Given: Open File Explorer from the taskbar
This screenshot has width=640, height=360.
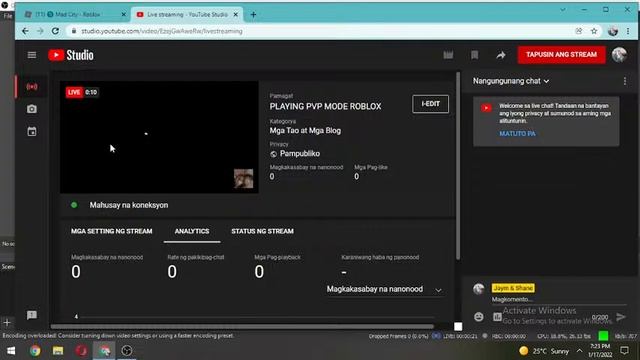Looking at the screenshot, I should 58,351.
